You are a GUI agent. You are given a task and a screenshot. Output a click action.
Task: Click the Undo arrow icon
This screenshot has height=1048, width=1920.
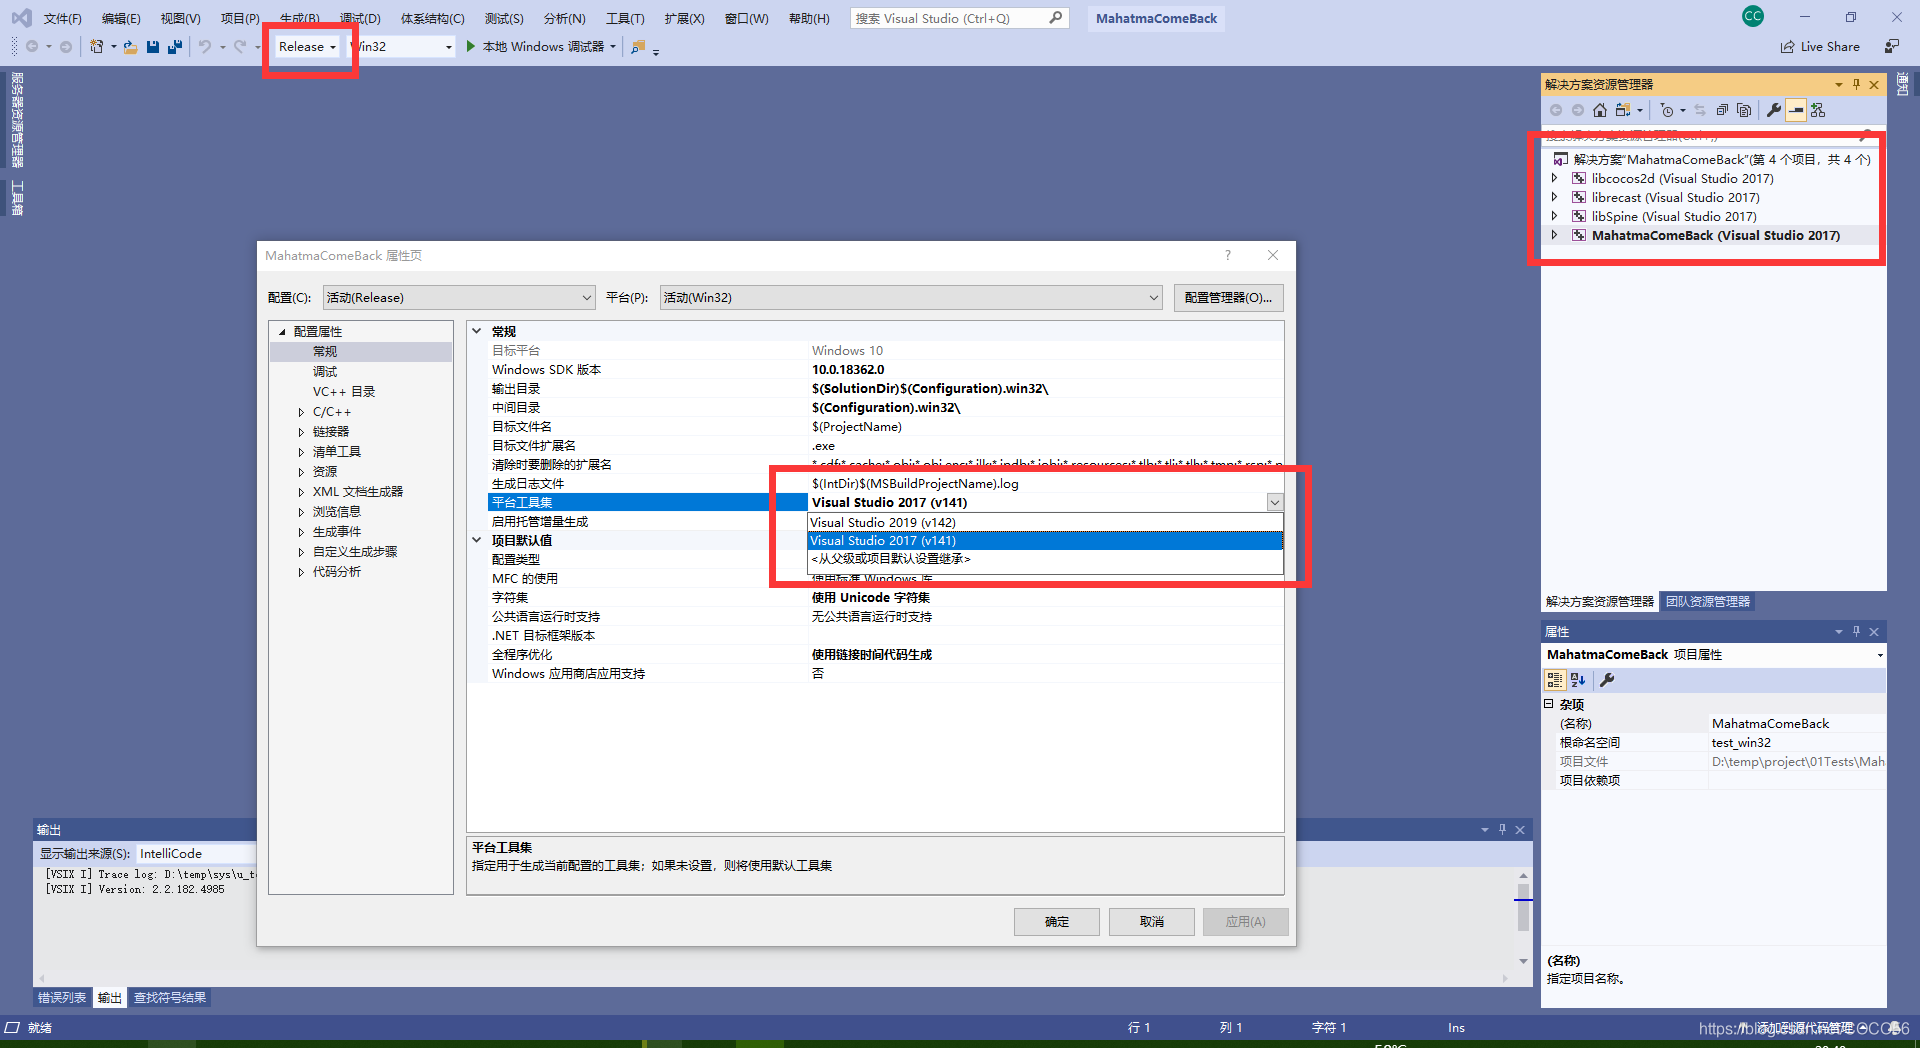(x=204, y=46)
